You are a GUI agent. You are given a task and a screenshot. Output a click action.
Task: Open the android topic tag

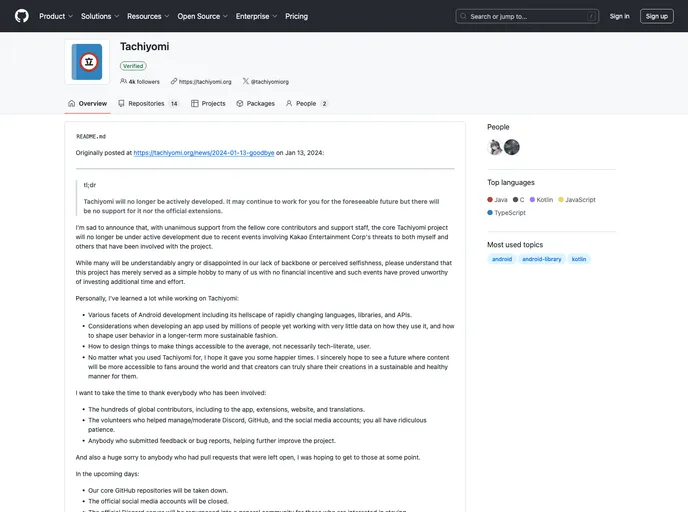tap(502, 259)
